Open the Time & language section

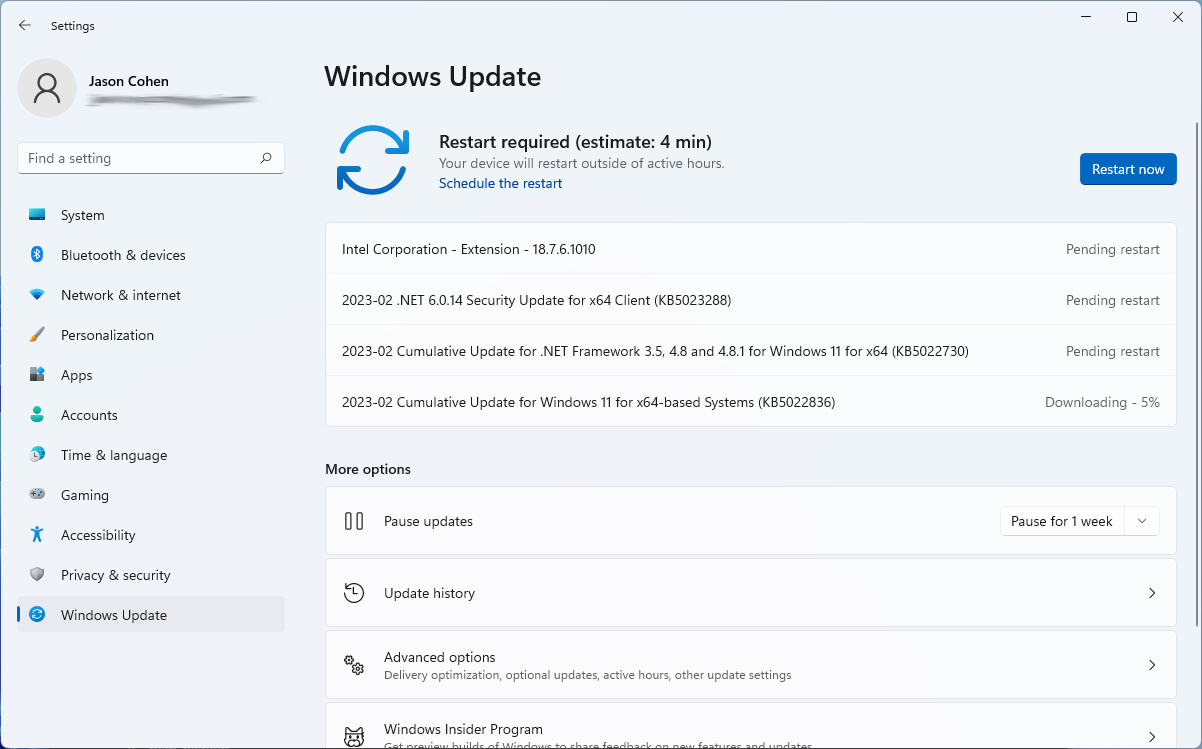click(113, 455)
